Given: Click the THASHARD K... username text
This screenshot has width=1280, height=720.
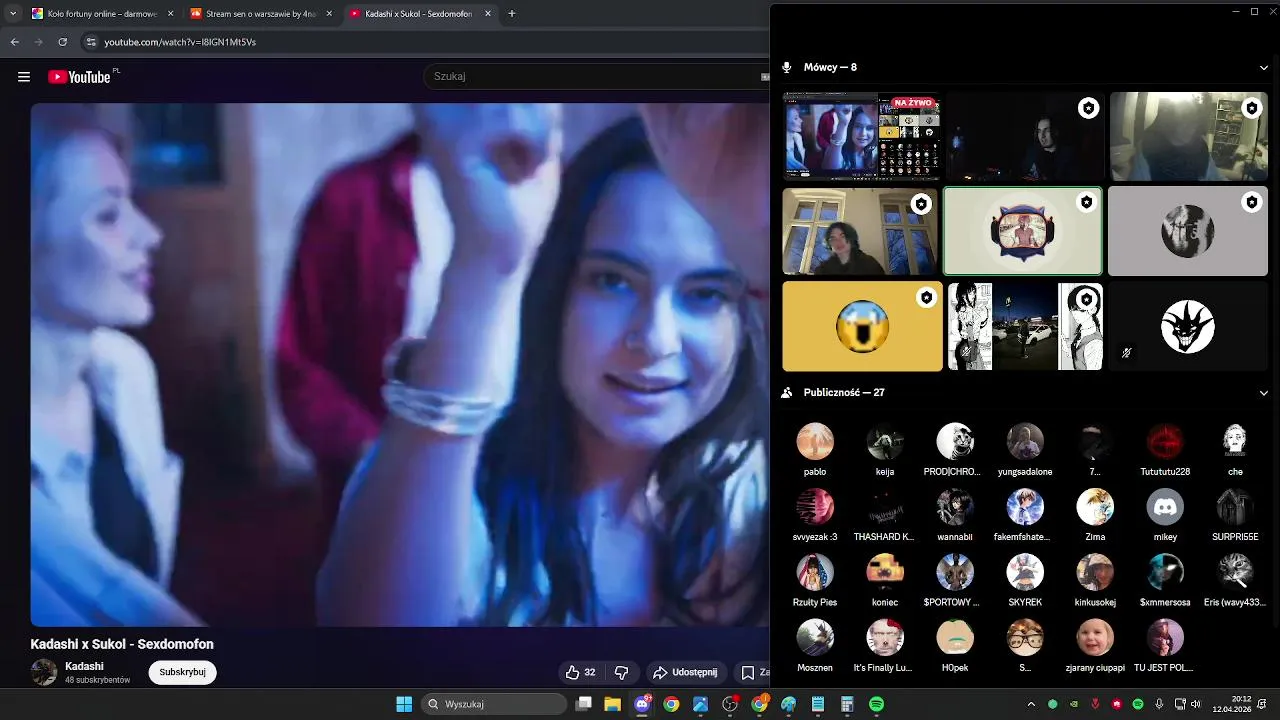Looking at the screenshot, I should [884, 537].
